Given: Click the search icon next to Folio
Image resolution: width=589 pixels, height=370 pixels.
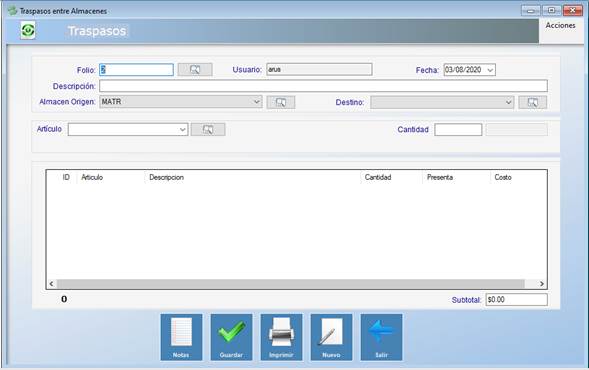Looking at the screenshot, I should (195, 69).
